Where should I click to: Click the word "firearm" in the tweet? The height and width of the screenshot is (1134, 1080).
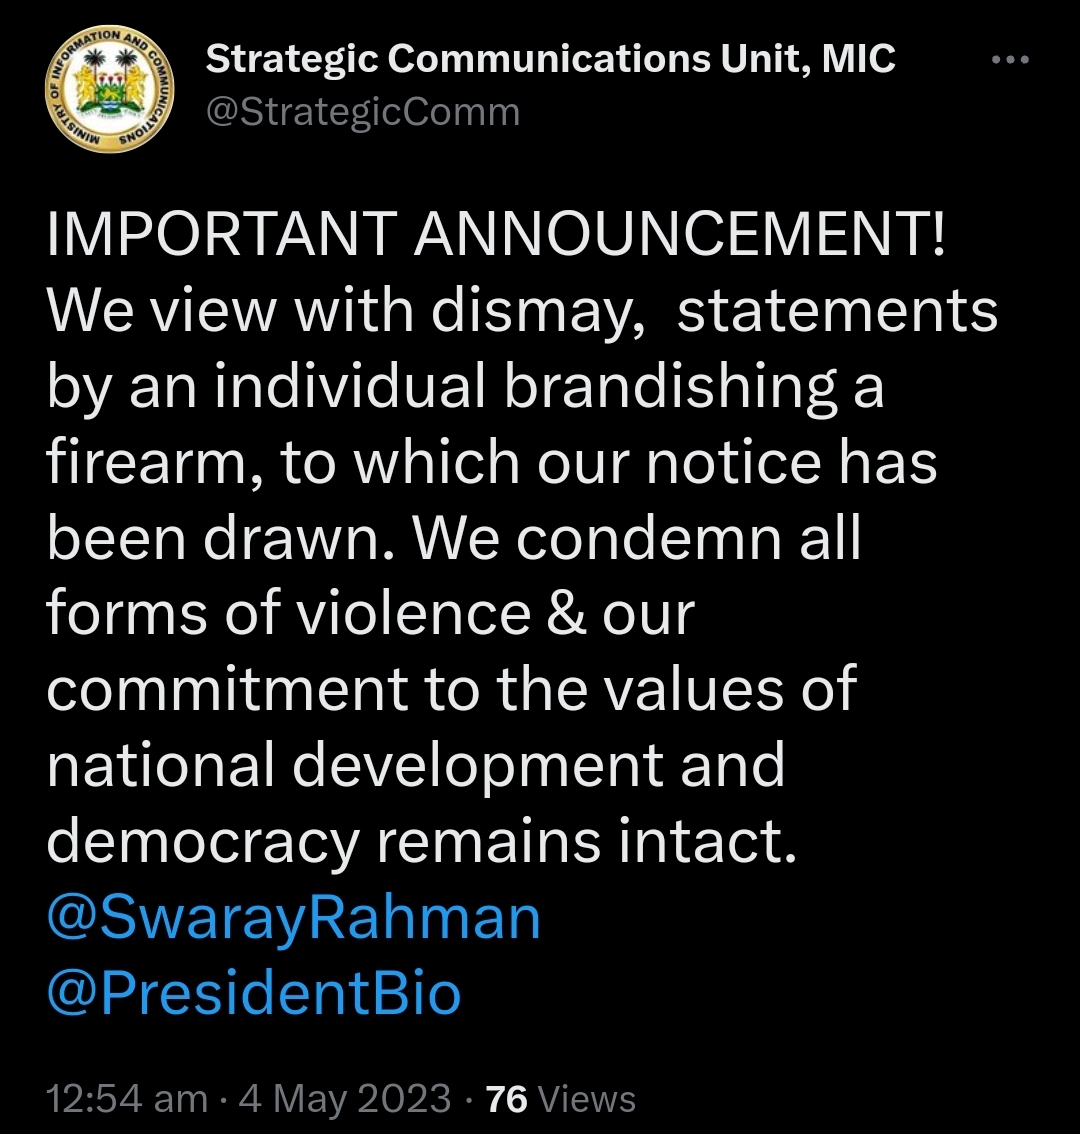[153, 462]
